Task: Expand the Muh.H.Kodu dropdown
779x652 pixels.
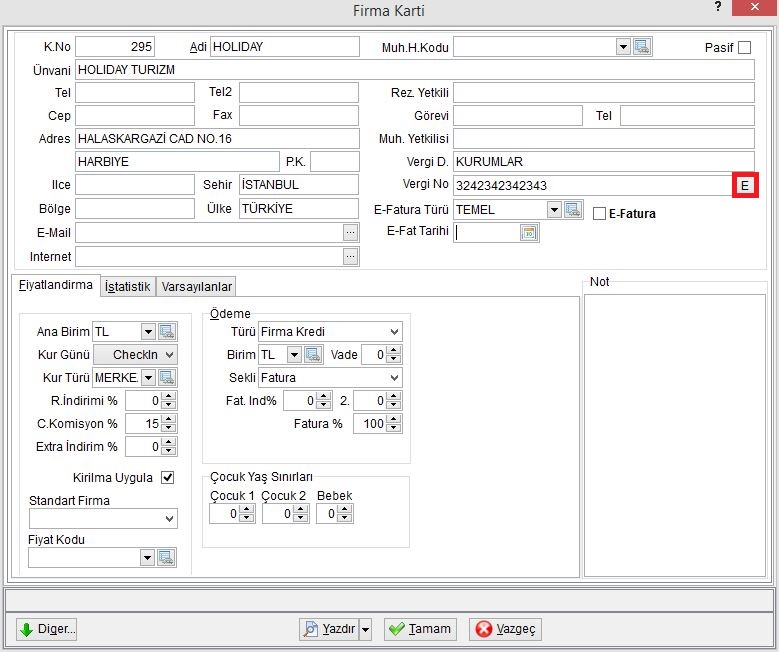Action: coord(623,47)
